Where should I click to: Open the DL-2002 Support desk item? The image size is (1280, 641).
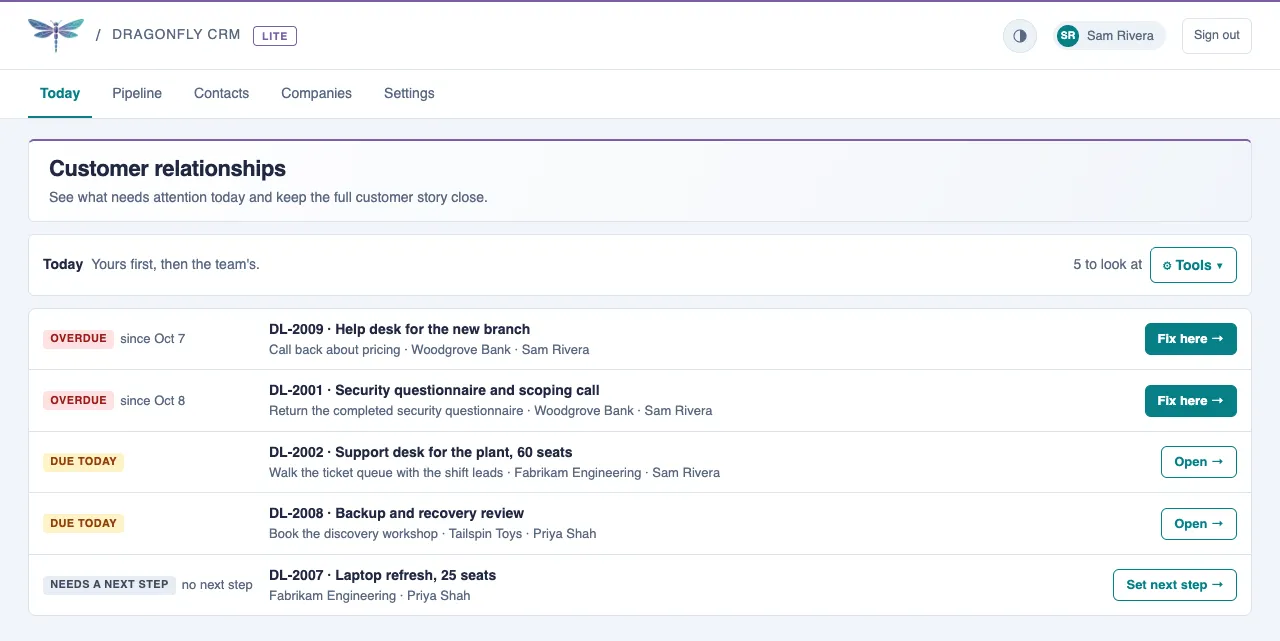(x=1198, y=462)
